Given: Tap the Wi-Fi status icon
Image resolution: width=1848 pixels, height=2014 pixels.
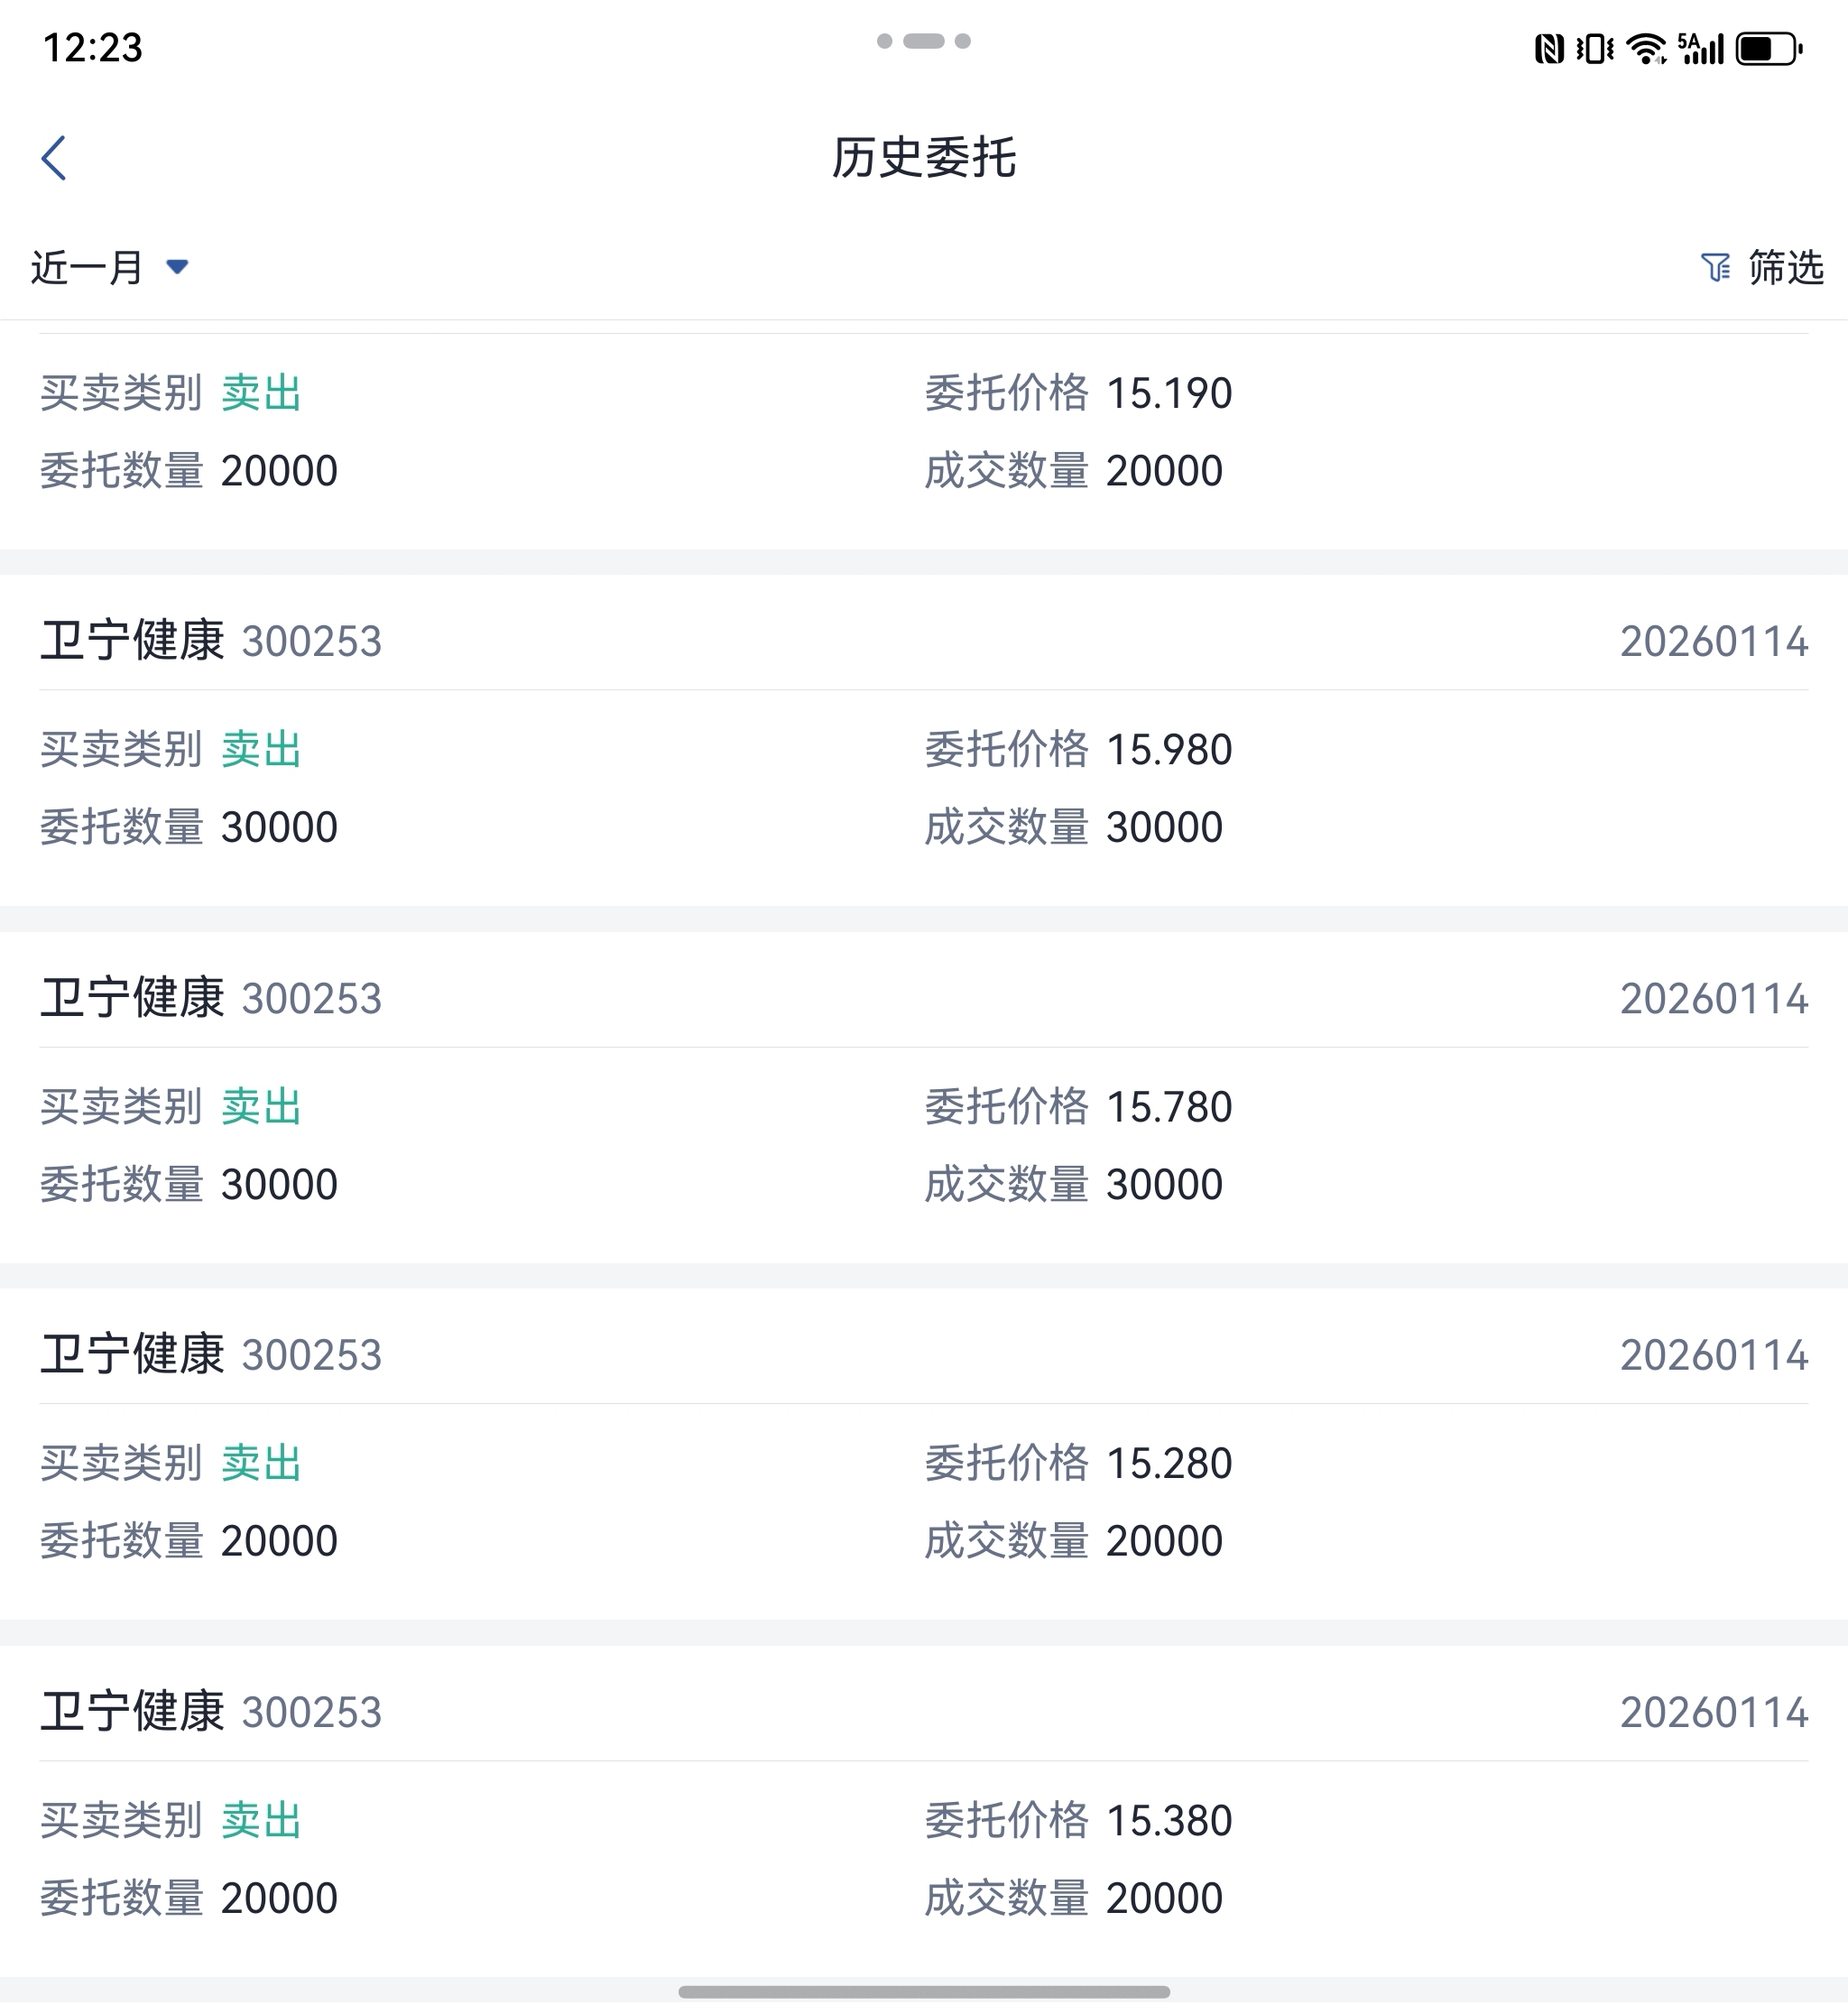Looking at the screenshot, I should (x=1646, y=48).
